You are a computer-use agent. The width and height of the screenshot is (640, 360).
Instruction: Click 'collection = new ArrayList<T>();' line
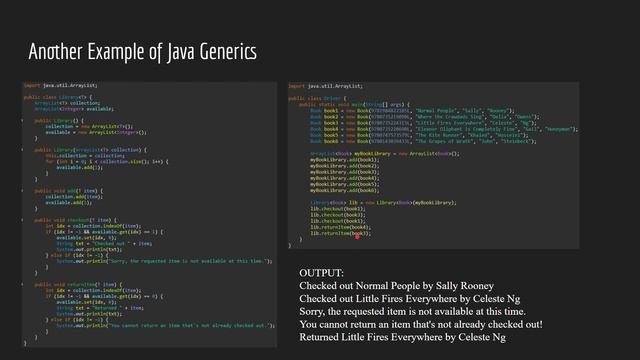coord(89,127)
